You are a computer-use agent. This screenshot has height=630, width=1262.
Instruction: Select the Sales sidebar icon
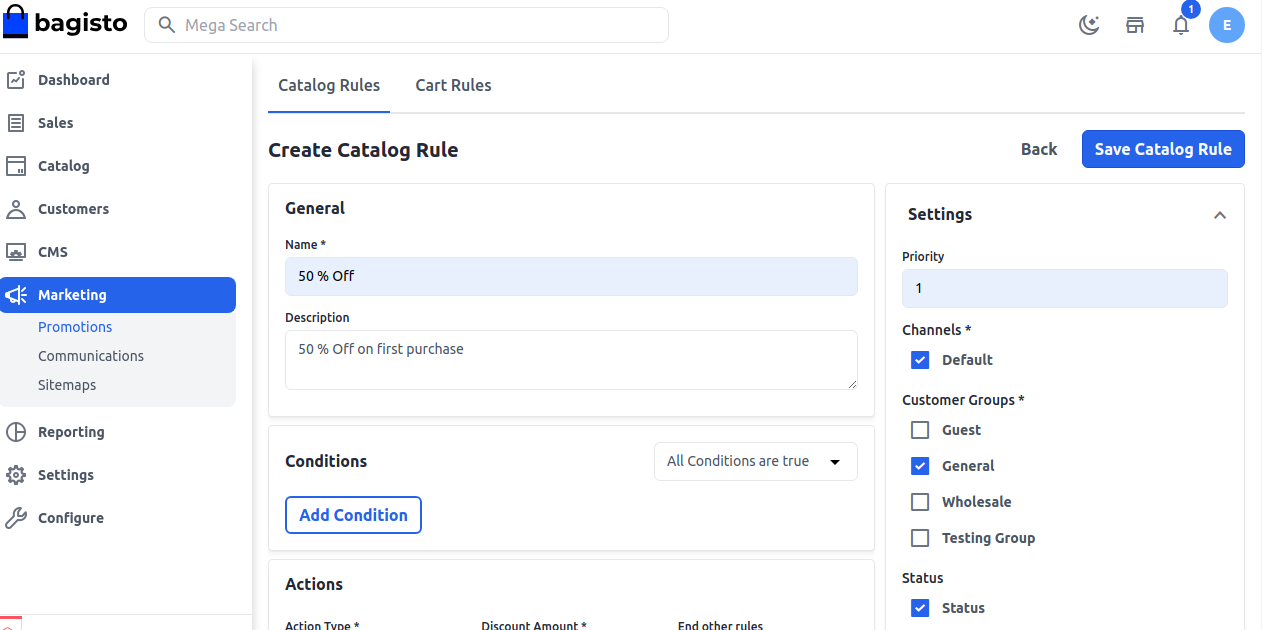point(17,122)
